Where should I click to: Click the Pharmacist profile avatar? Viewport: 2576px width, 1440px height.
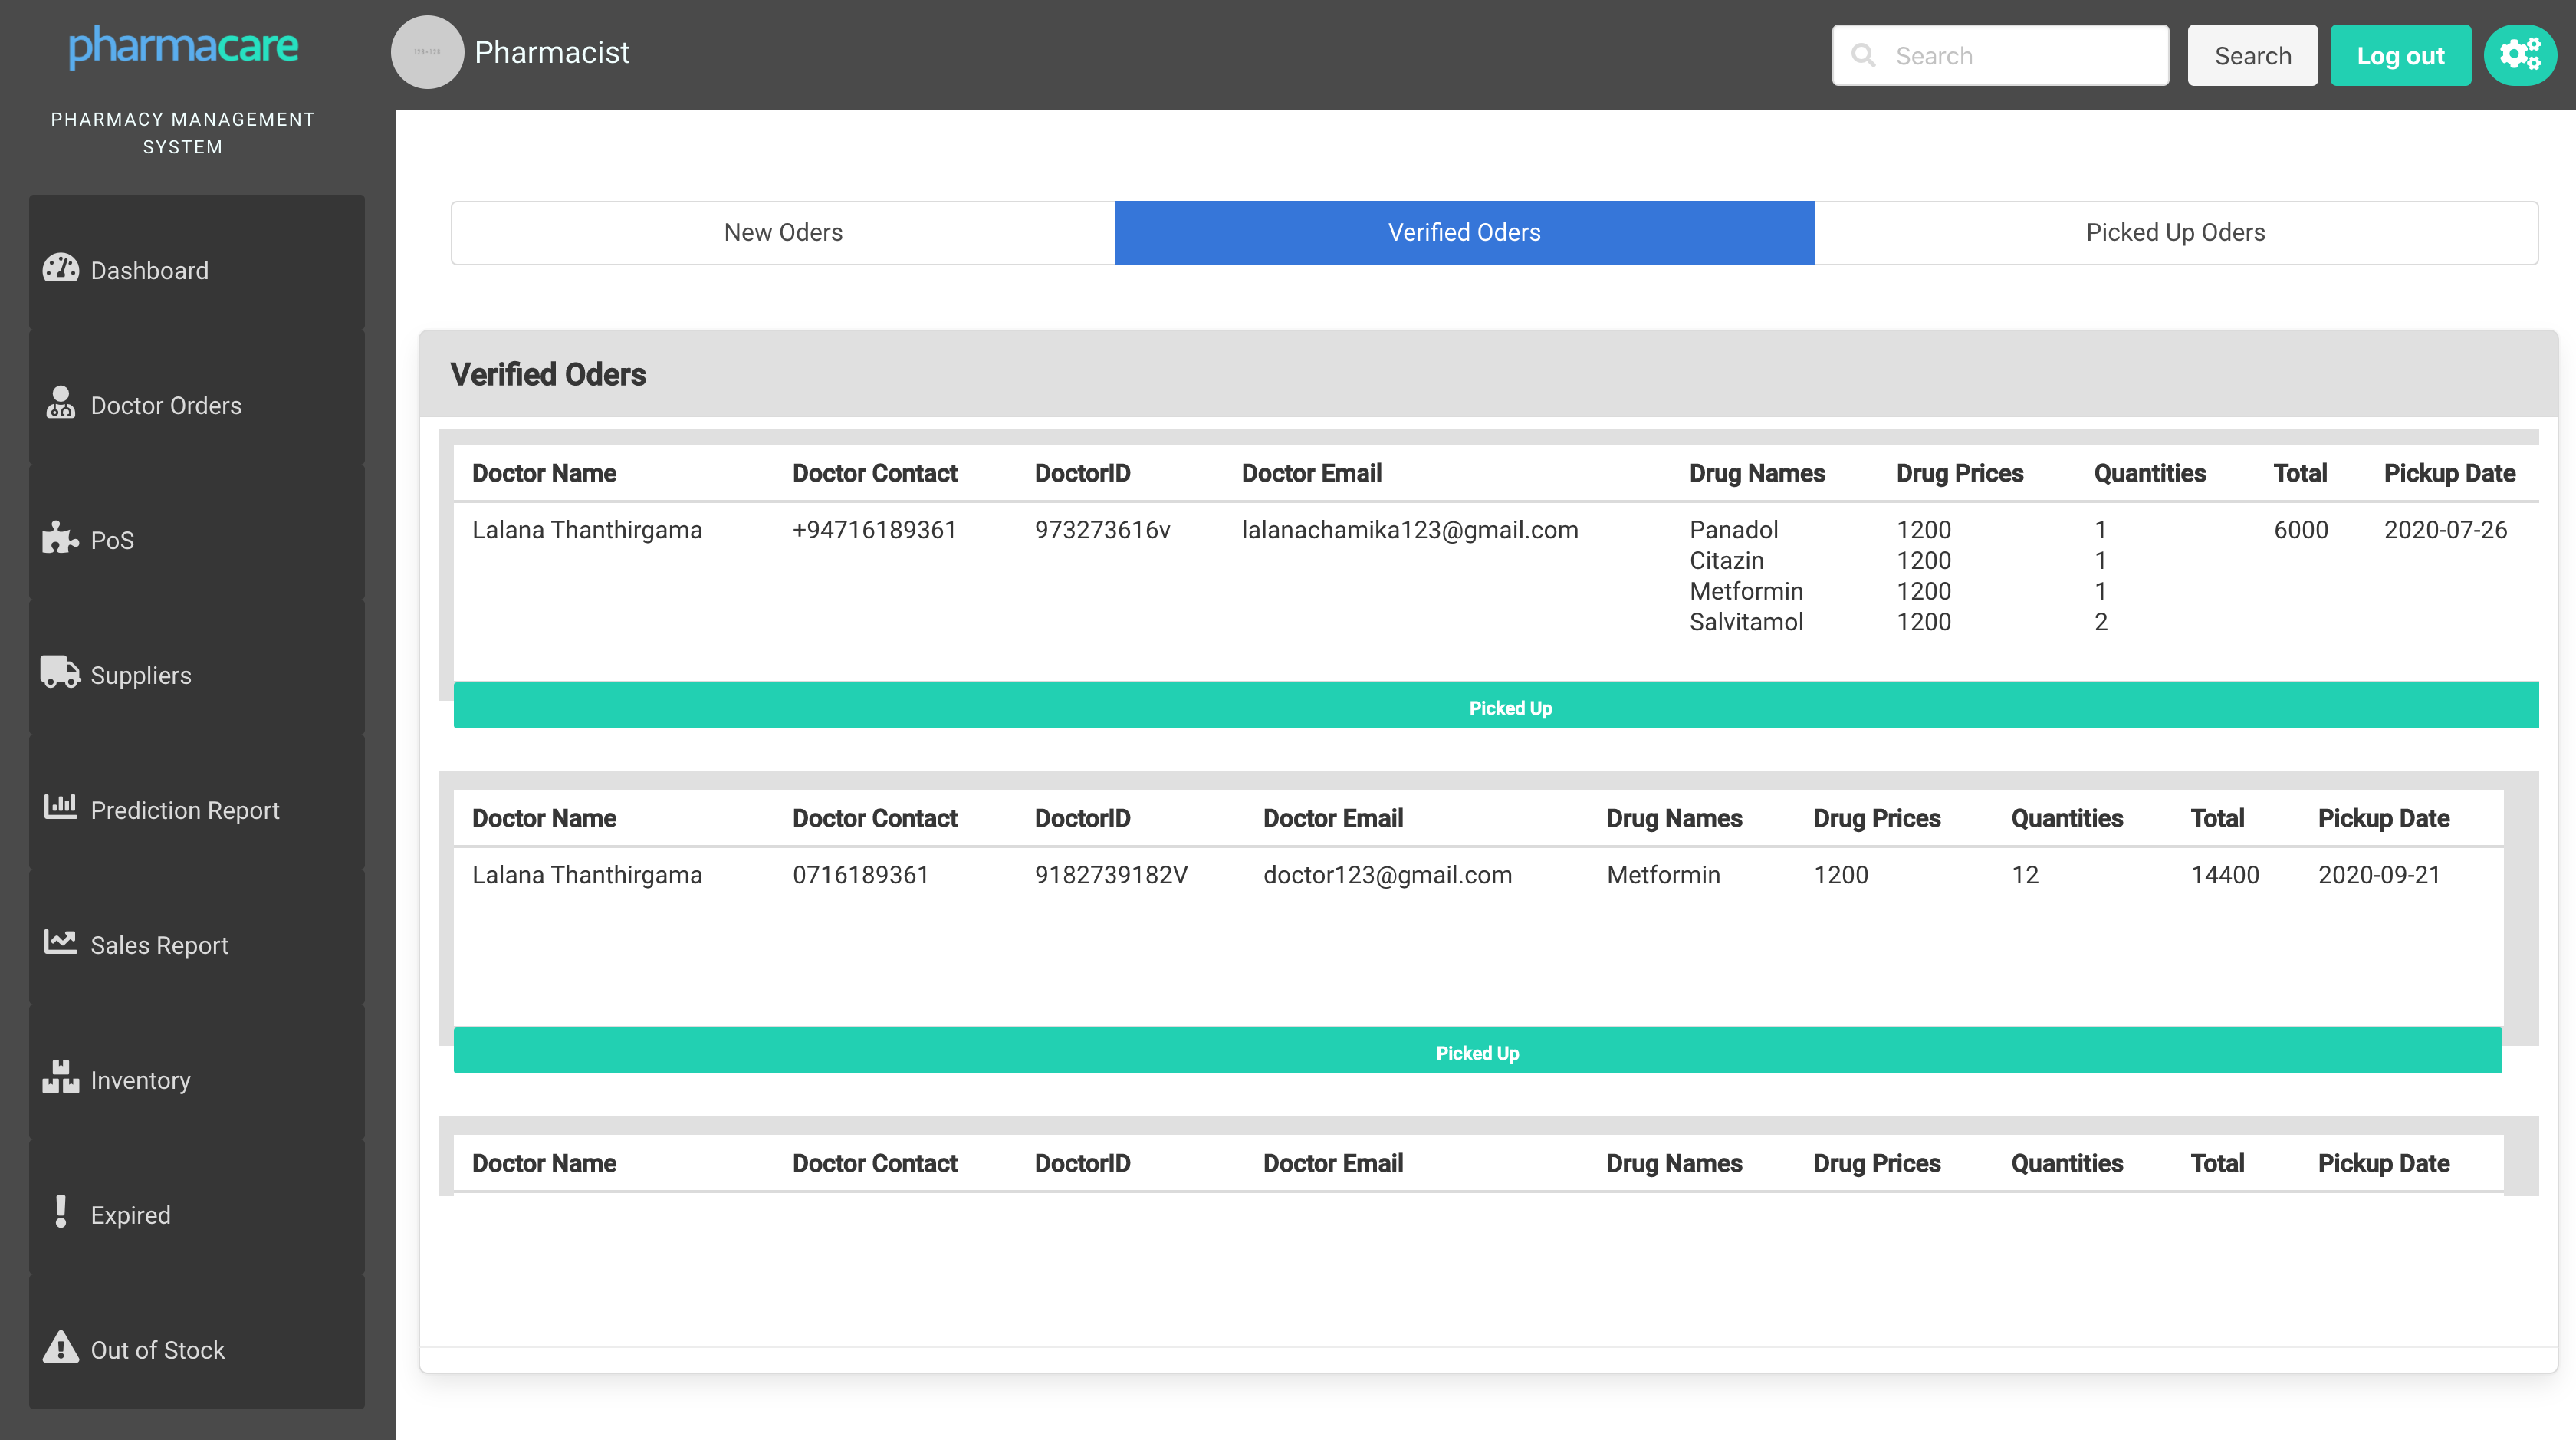427,52
